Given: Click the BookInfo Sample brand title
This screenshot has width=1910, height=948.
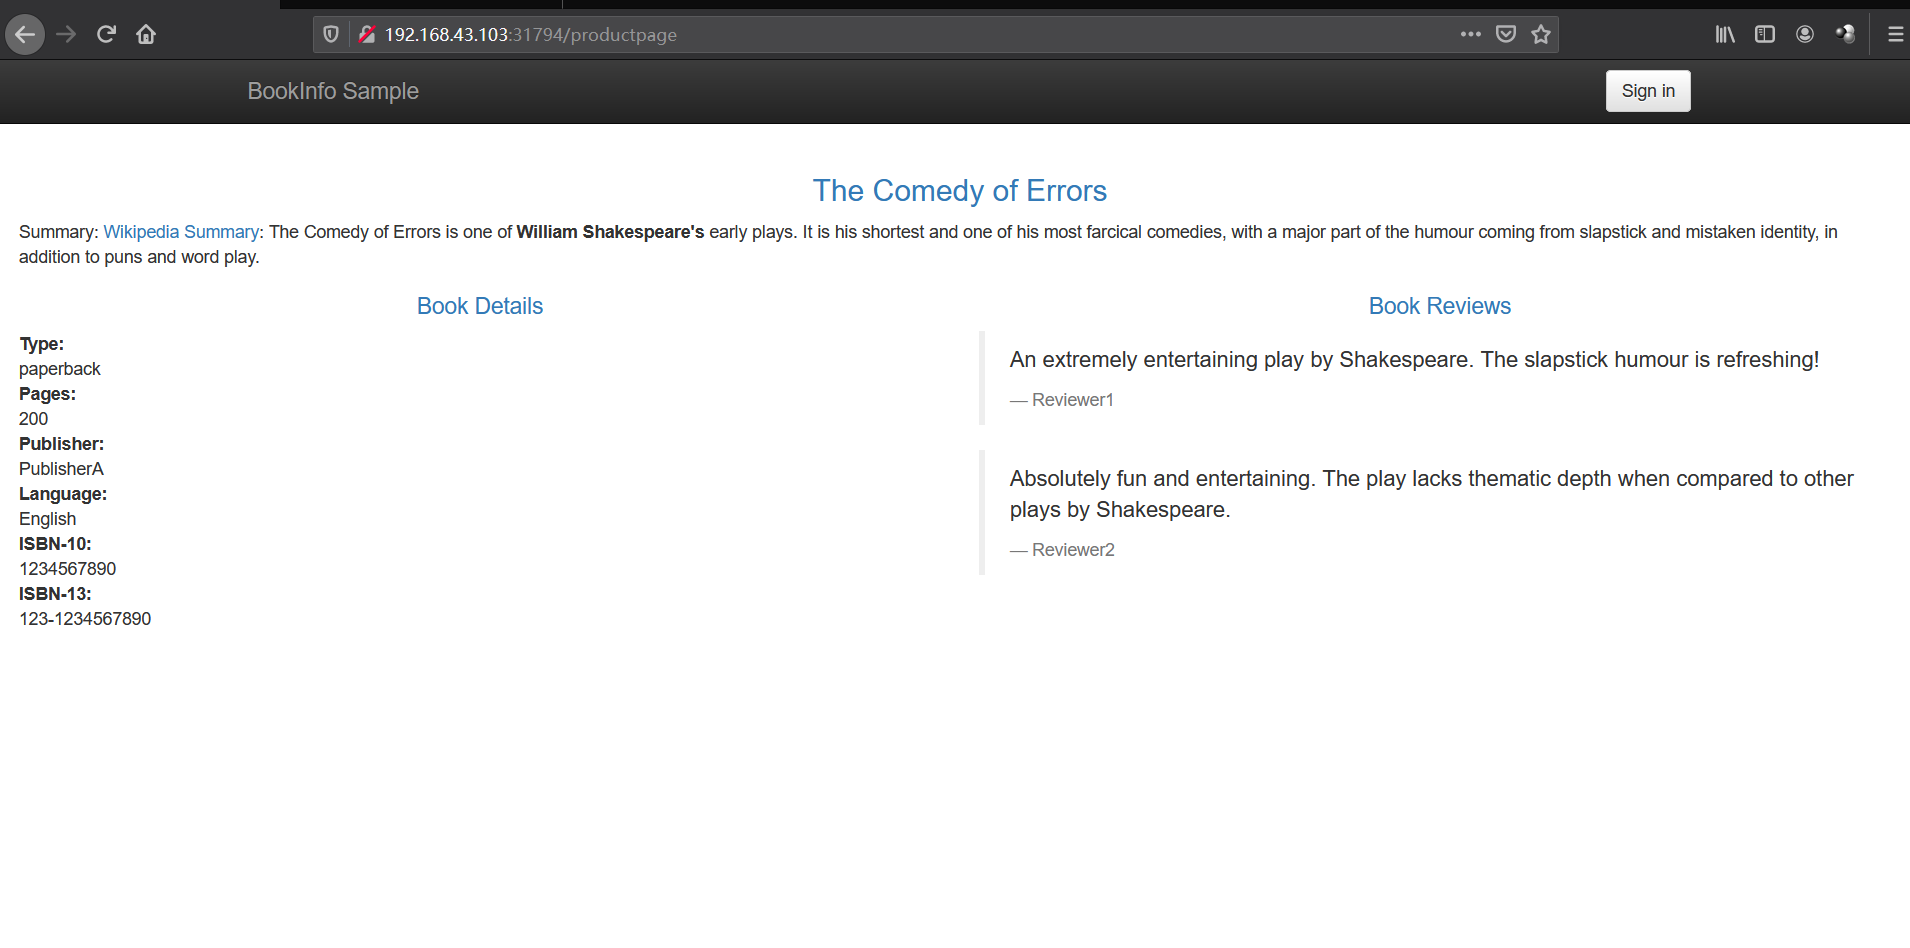Looking at the screenshot, I should point(333,91).
